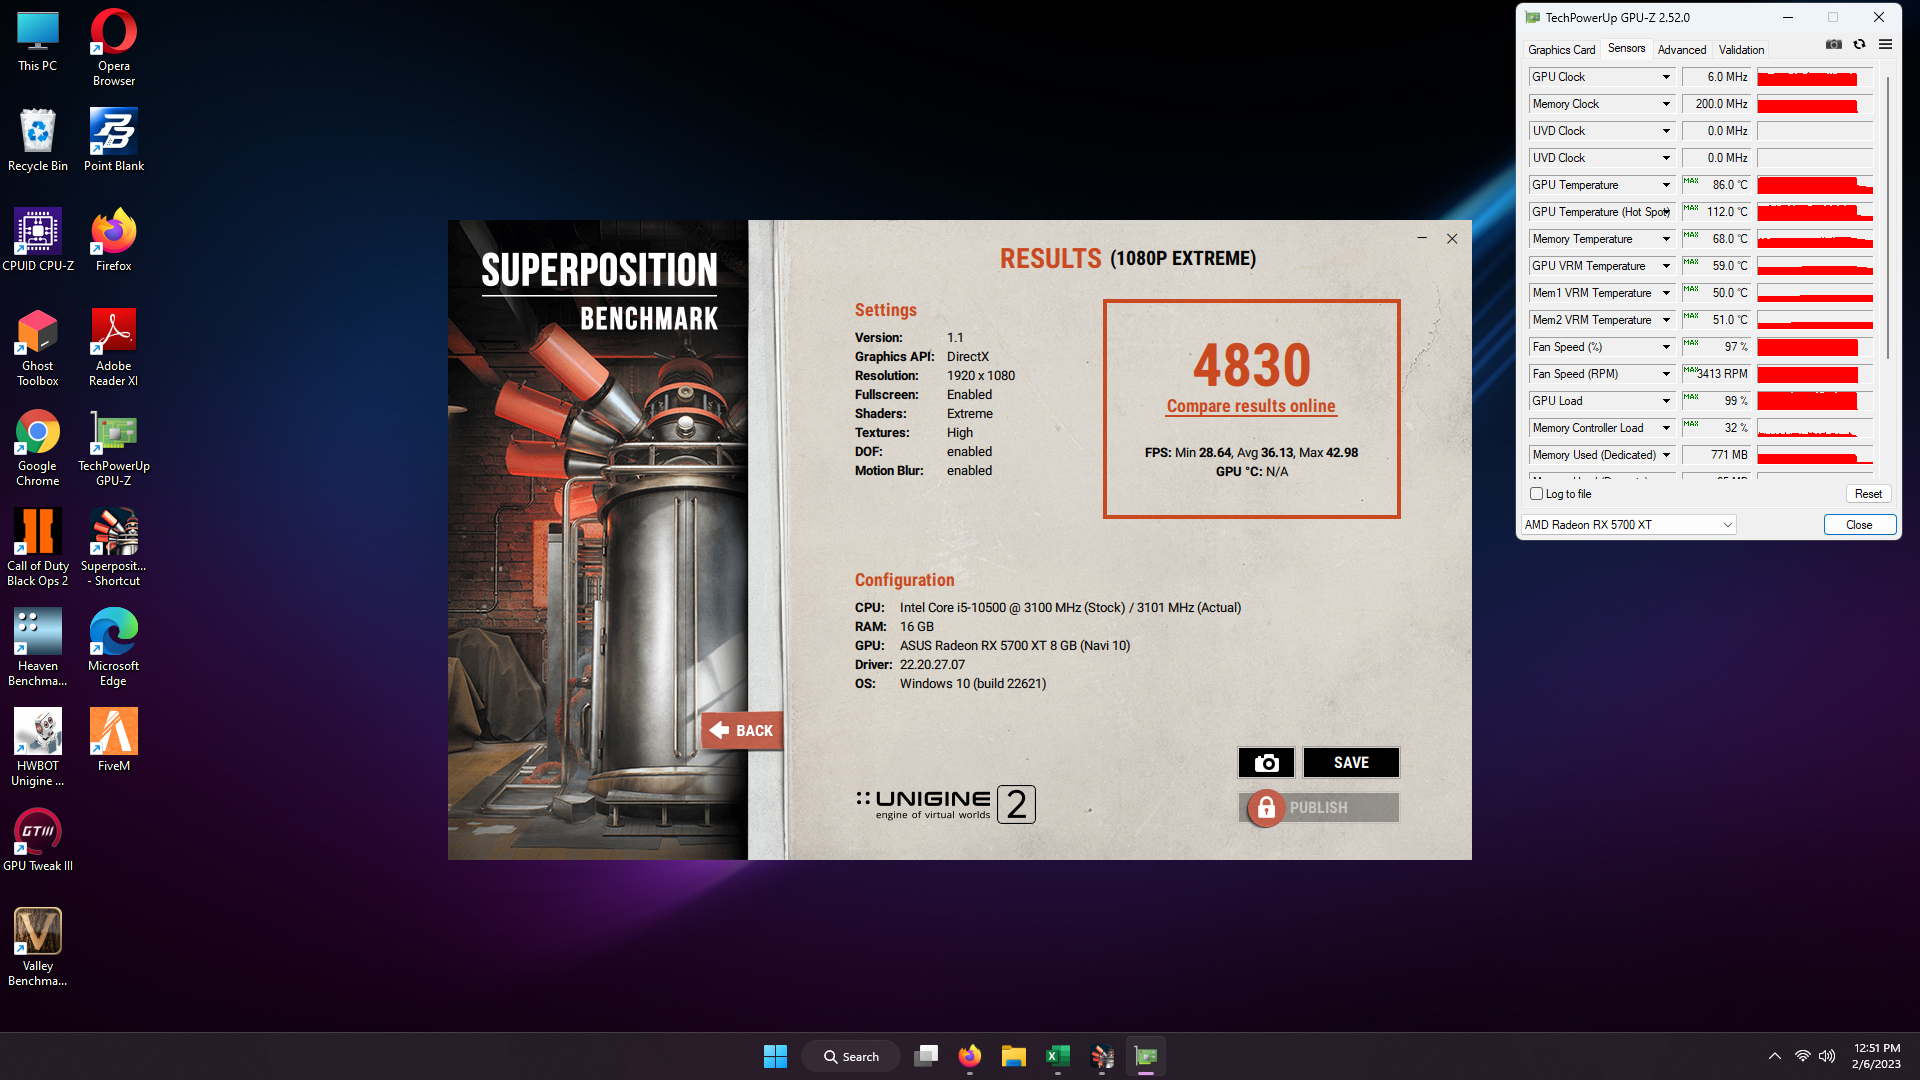Open the Superposition Shortcut desktop icon

[114, 547]
